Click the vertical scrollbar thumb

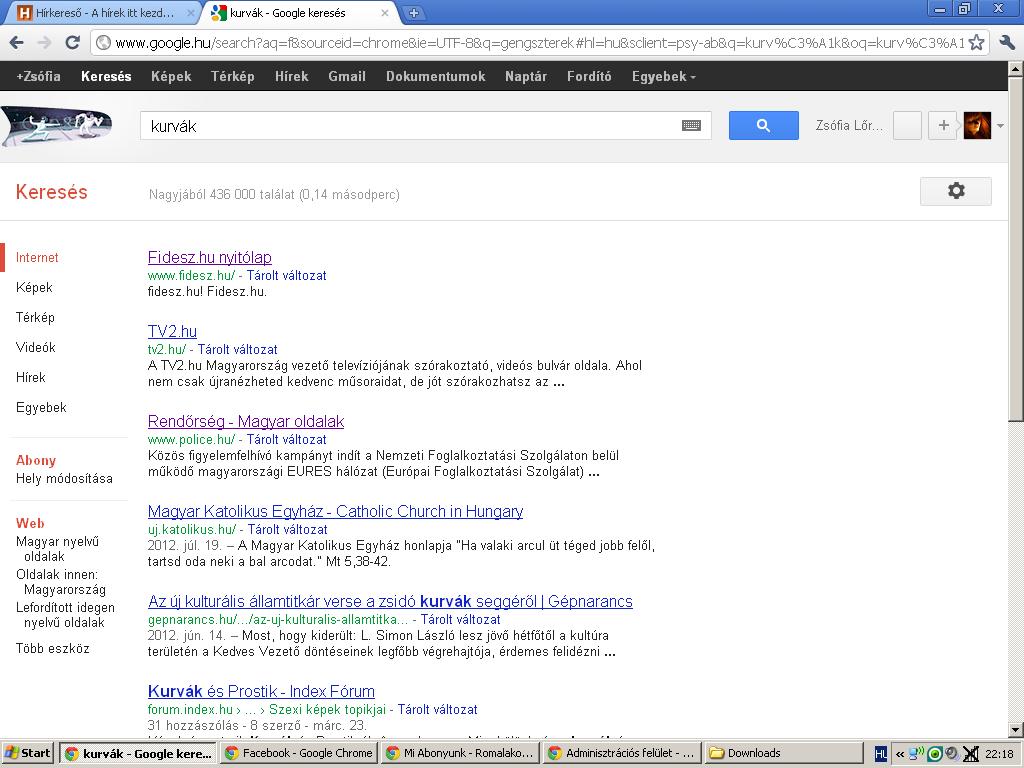point(1016,248)
